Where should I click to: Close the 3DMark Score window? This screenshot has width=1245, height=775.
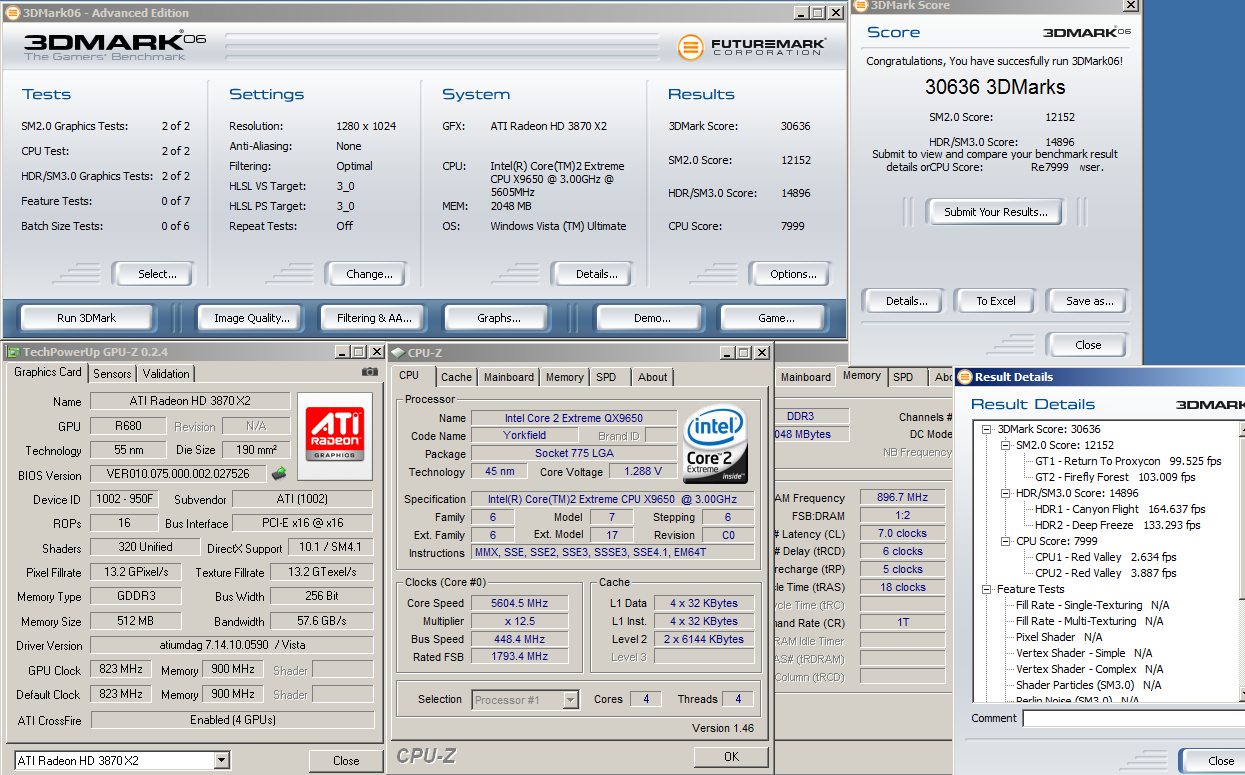[x=1088, y=345]
